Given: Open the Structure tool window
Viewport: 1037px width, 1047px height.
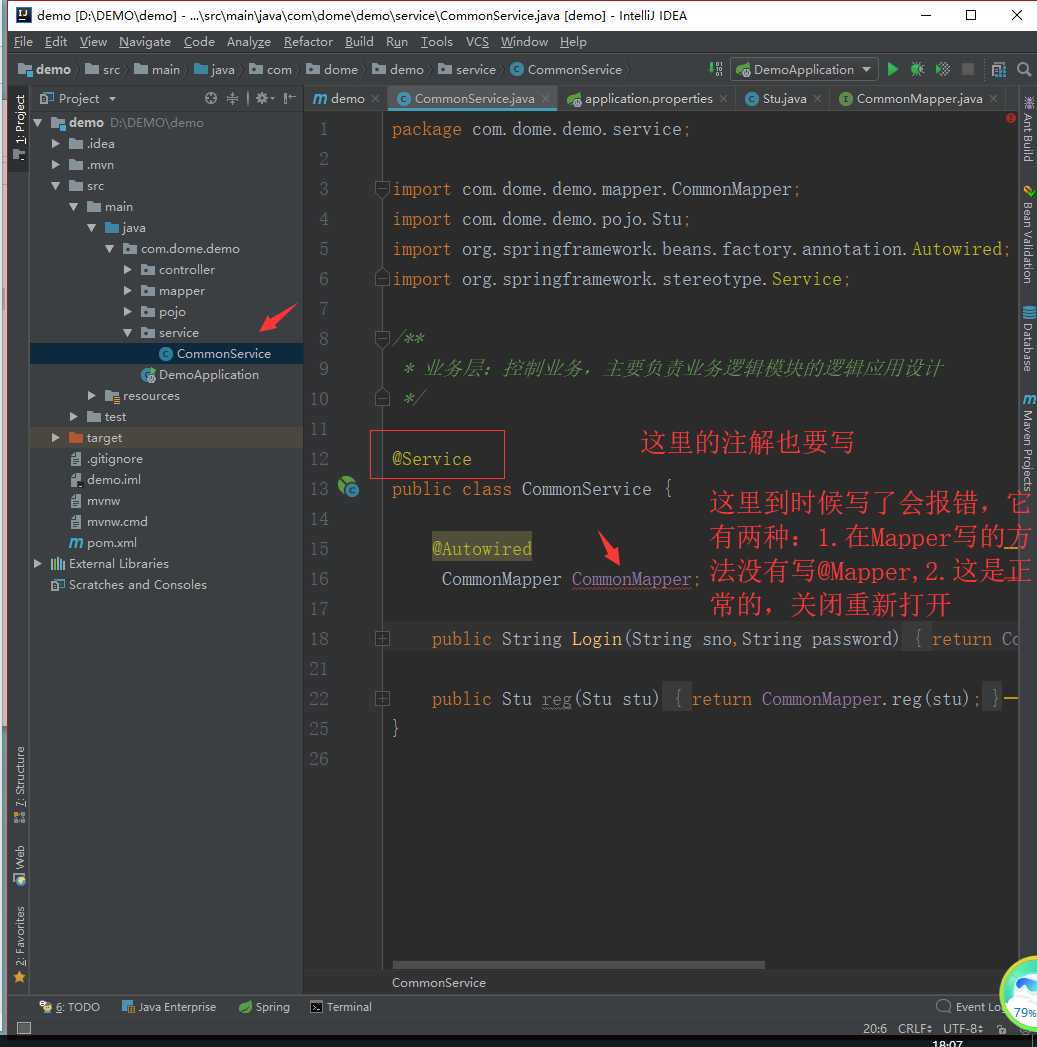Looking at the screenshot, I should coord(19,785).
